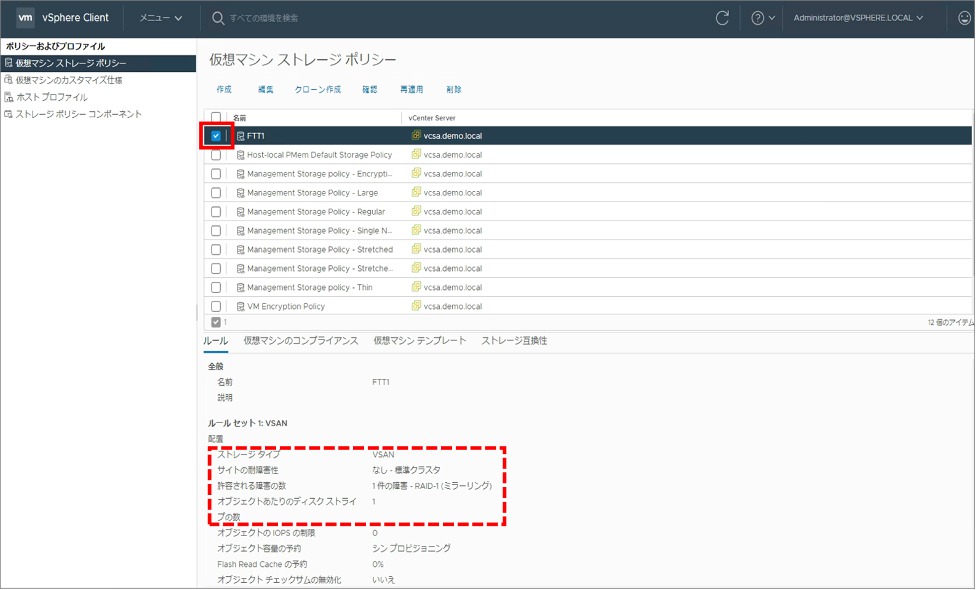
Task: Click the 1 件の障害 - RAID-1 value
Action: tap(432, 486)
